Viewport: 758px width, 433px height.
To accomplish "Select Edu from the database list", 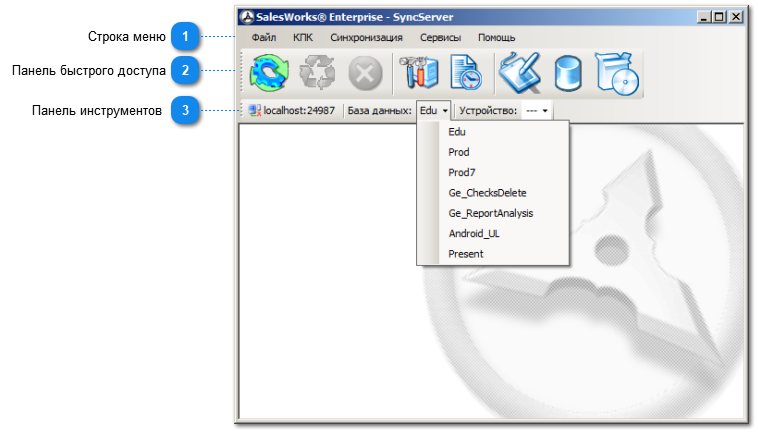I will point(493,132).
